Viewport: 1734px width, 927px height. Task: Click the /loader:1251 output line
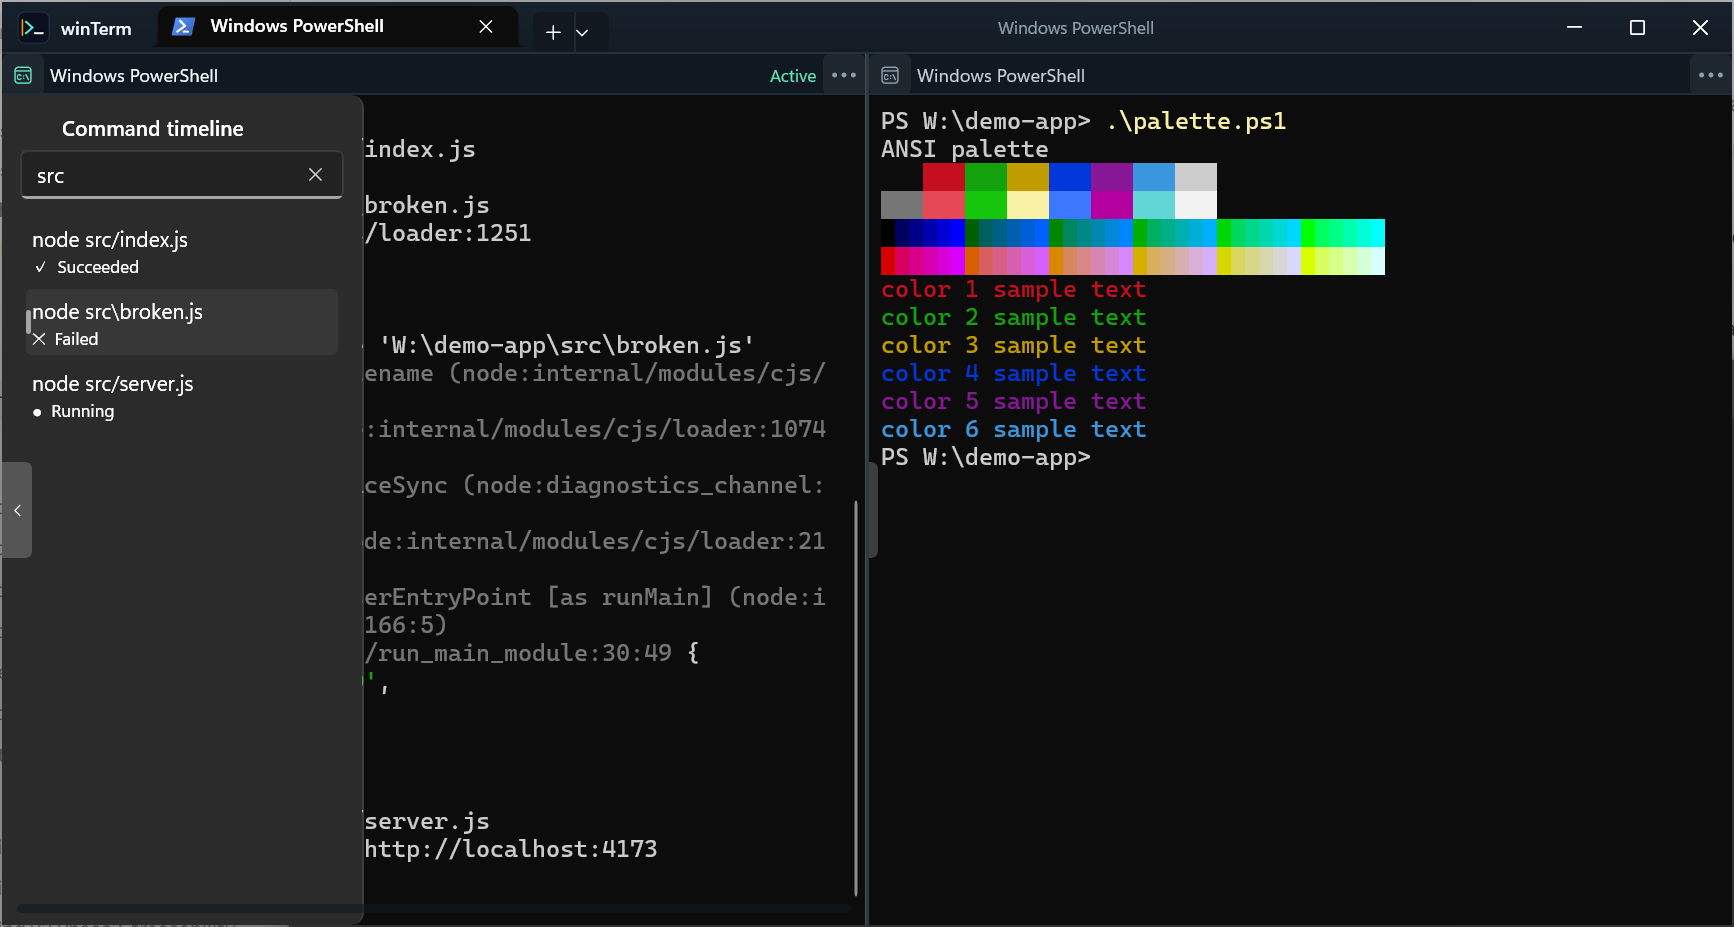(448, 233)
